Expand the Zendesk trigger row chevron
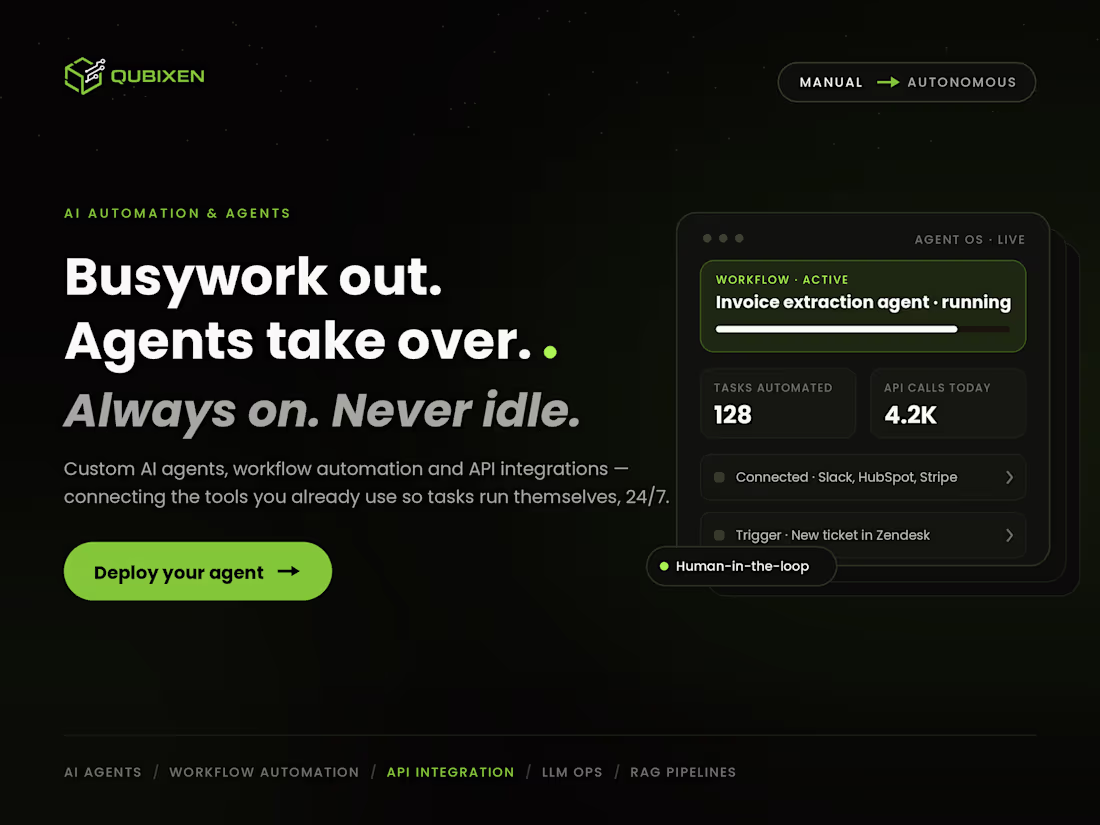 coord(1010,535)
